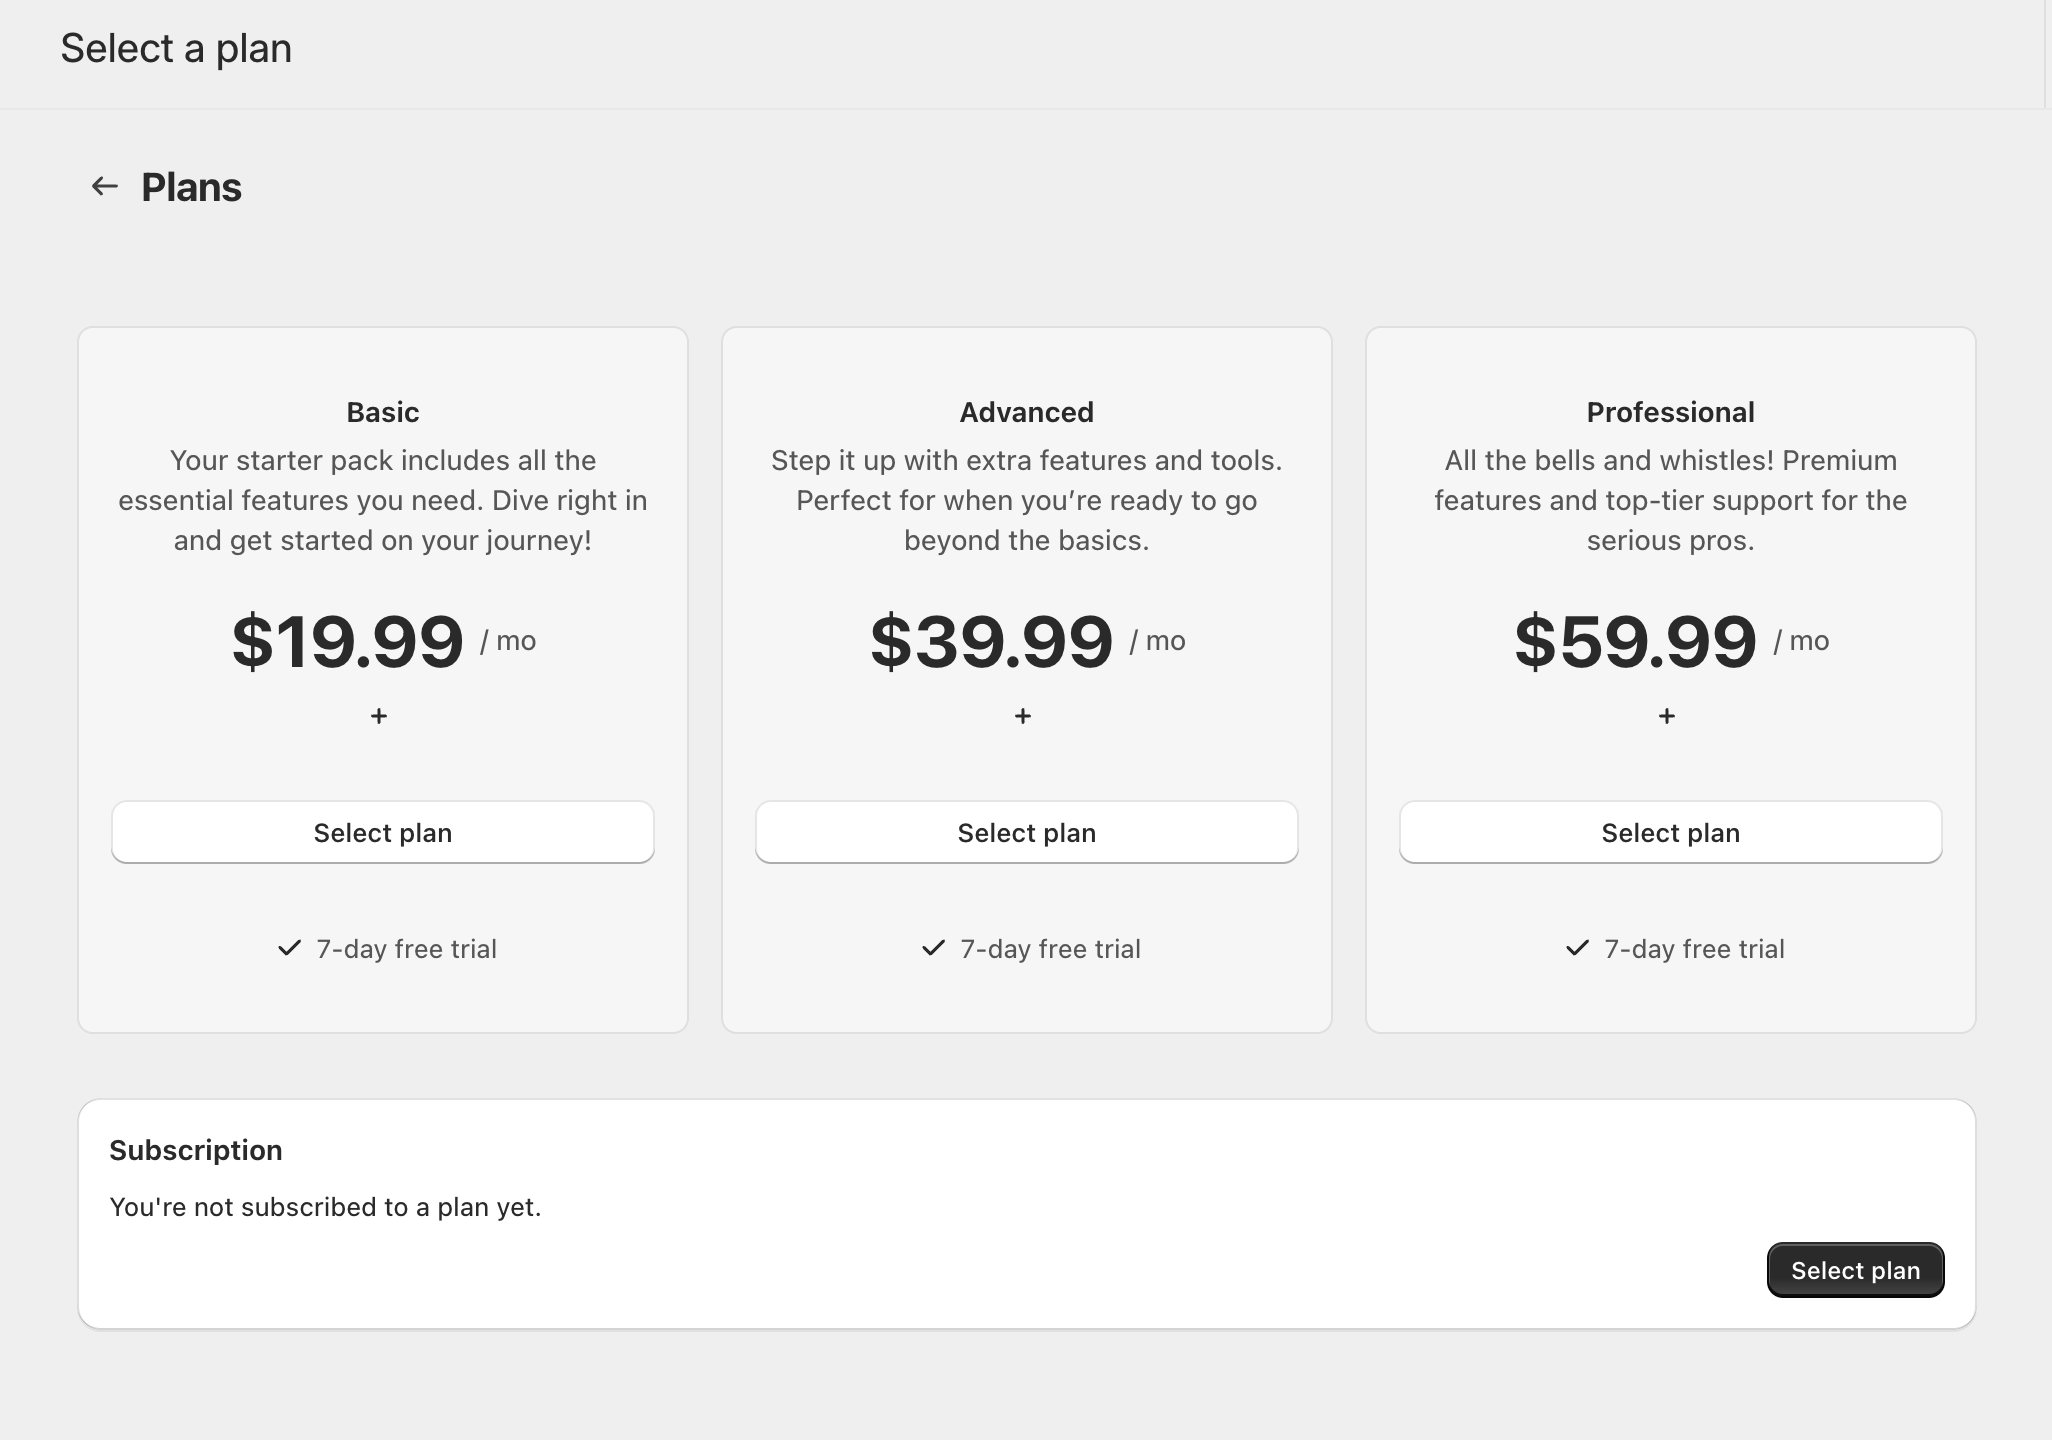Select the Advanced plan
The width and height of the screenshot is (2052, 1440).
pyautogui.click(x=1026, y=832)
